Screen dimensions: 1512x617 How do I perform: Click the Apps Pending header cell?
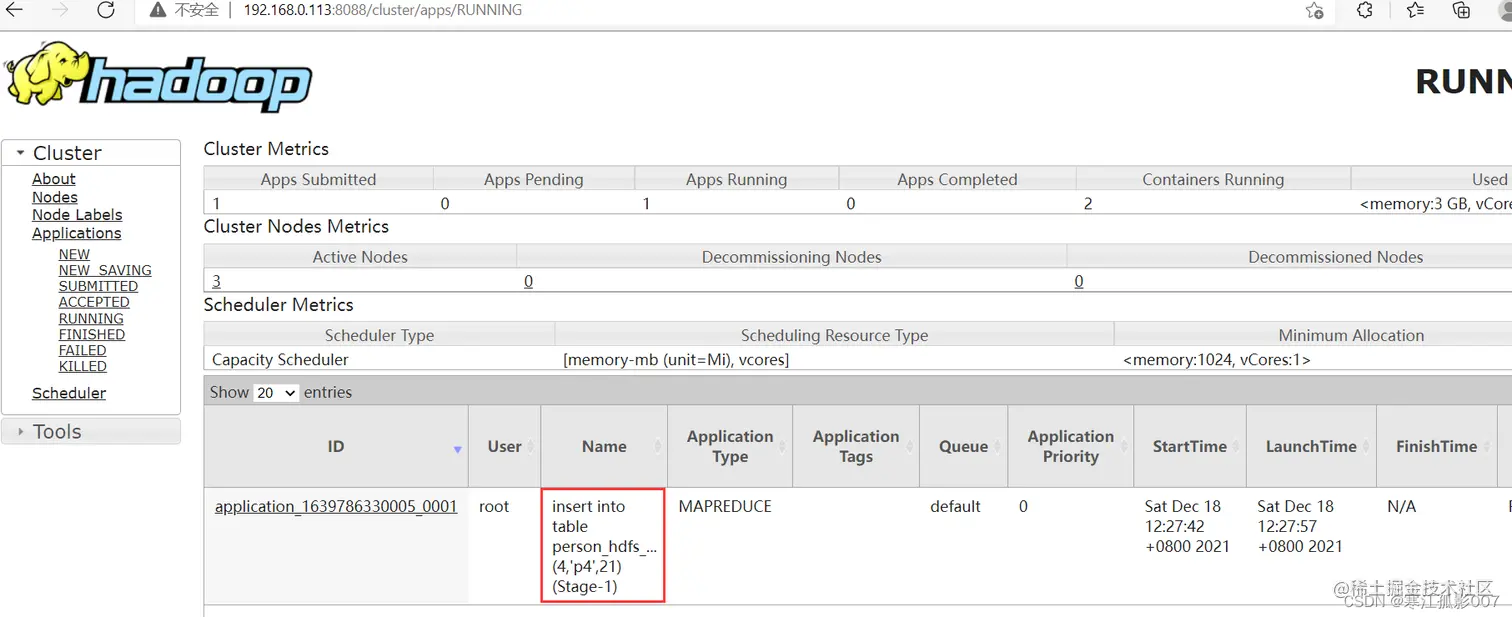(x=534, y=180)
